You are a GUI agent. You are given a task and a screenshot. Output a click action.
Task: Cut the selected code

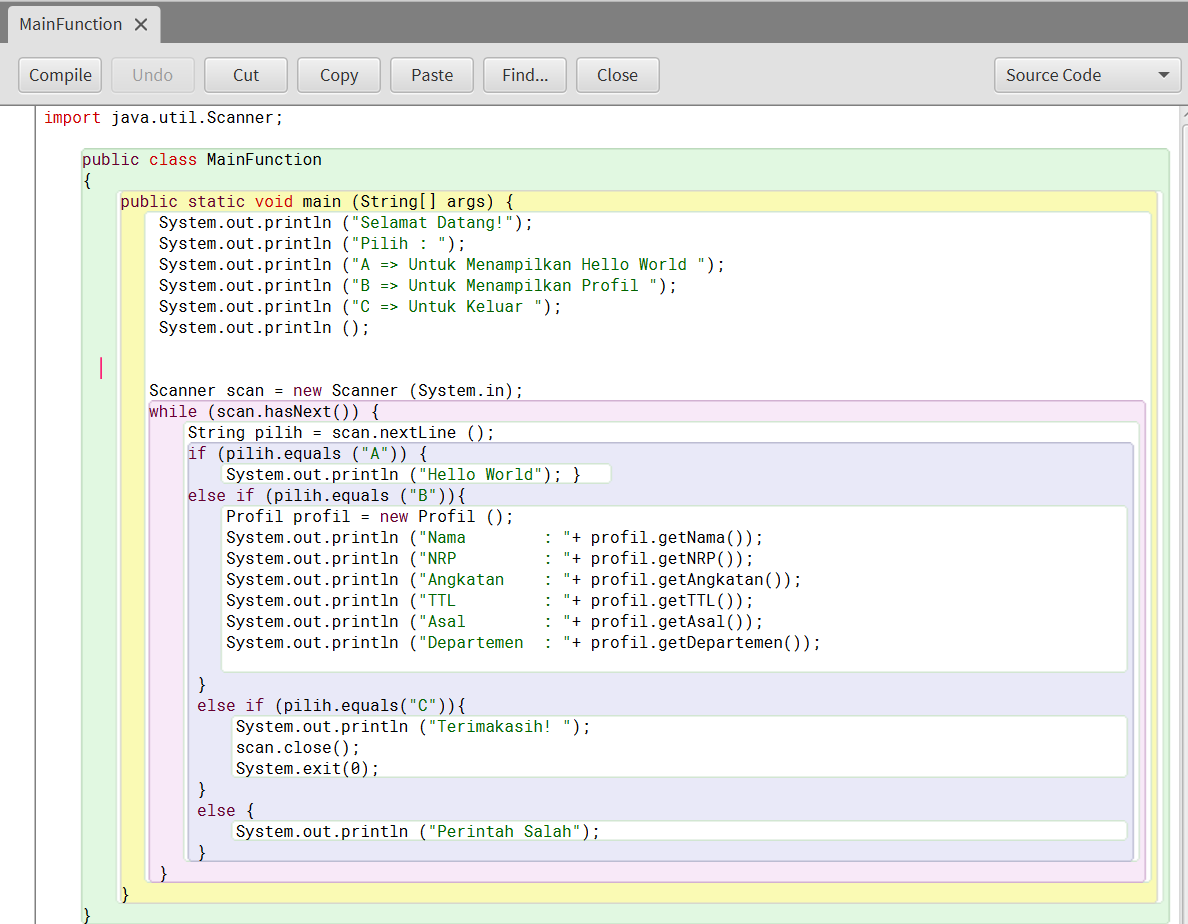pos(245,74)
